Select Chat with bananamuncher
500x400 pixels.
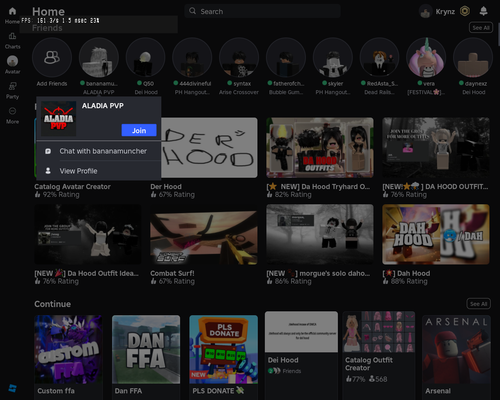coord(99,151)
